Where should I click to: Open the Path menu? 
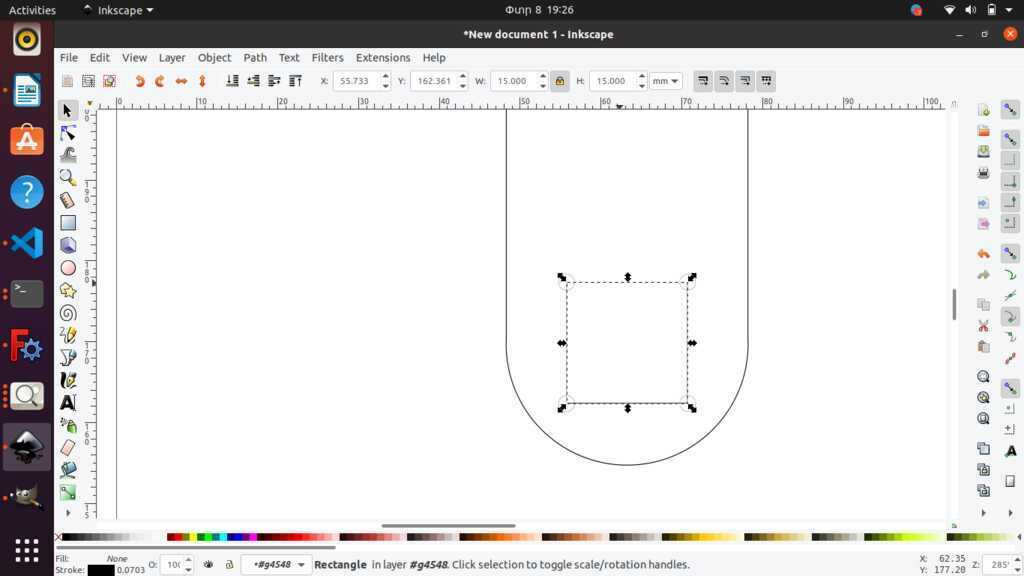255,57
